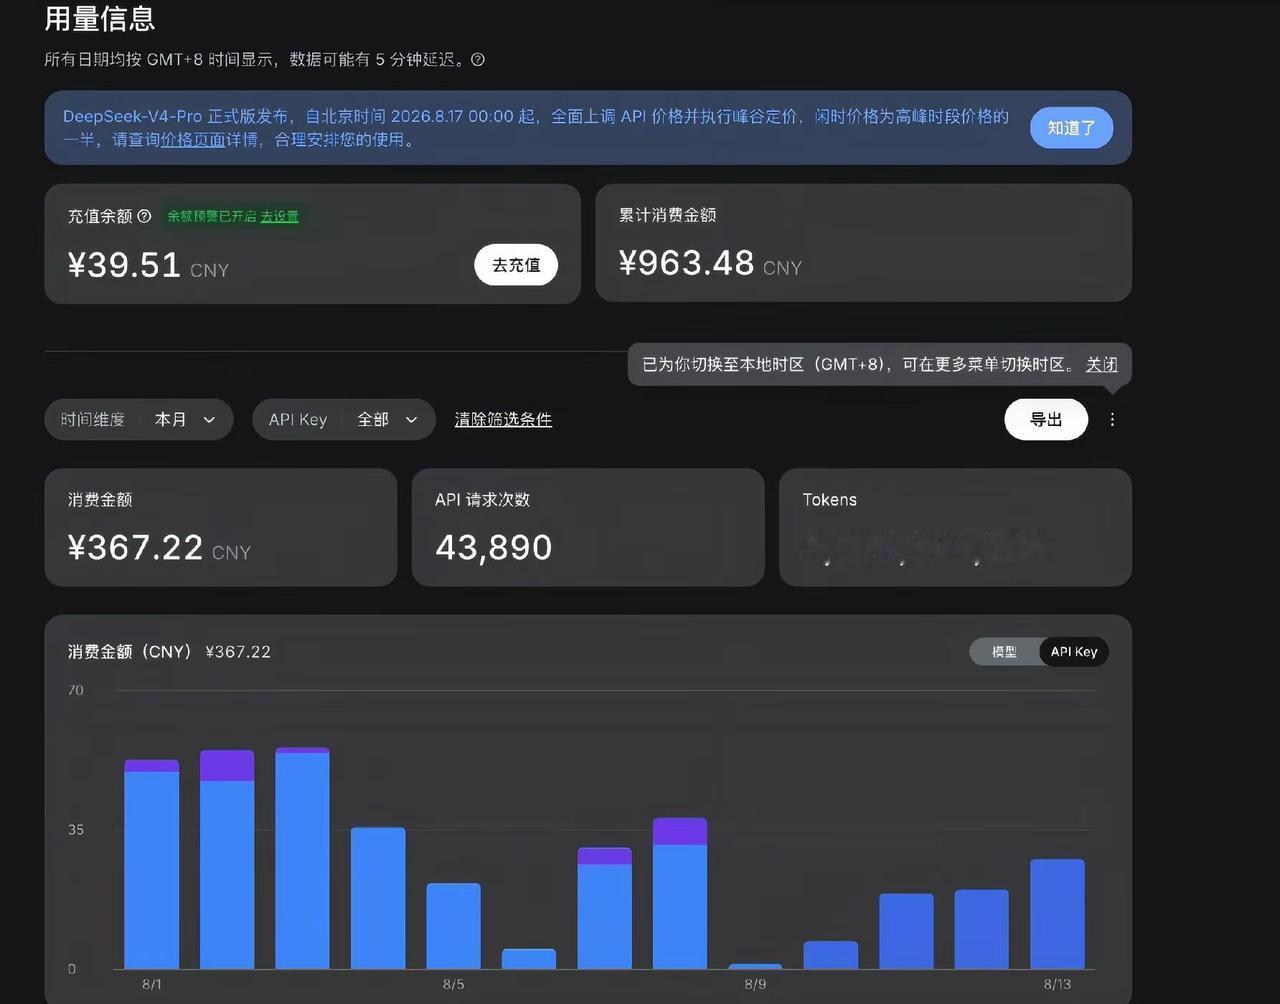This screenshot has height=1004, width=1280.
Task: Select the 43,890 request count
Action: (x=494, y=548)
